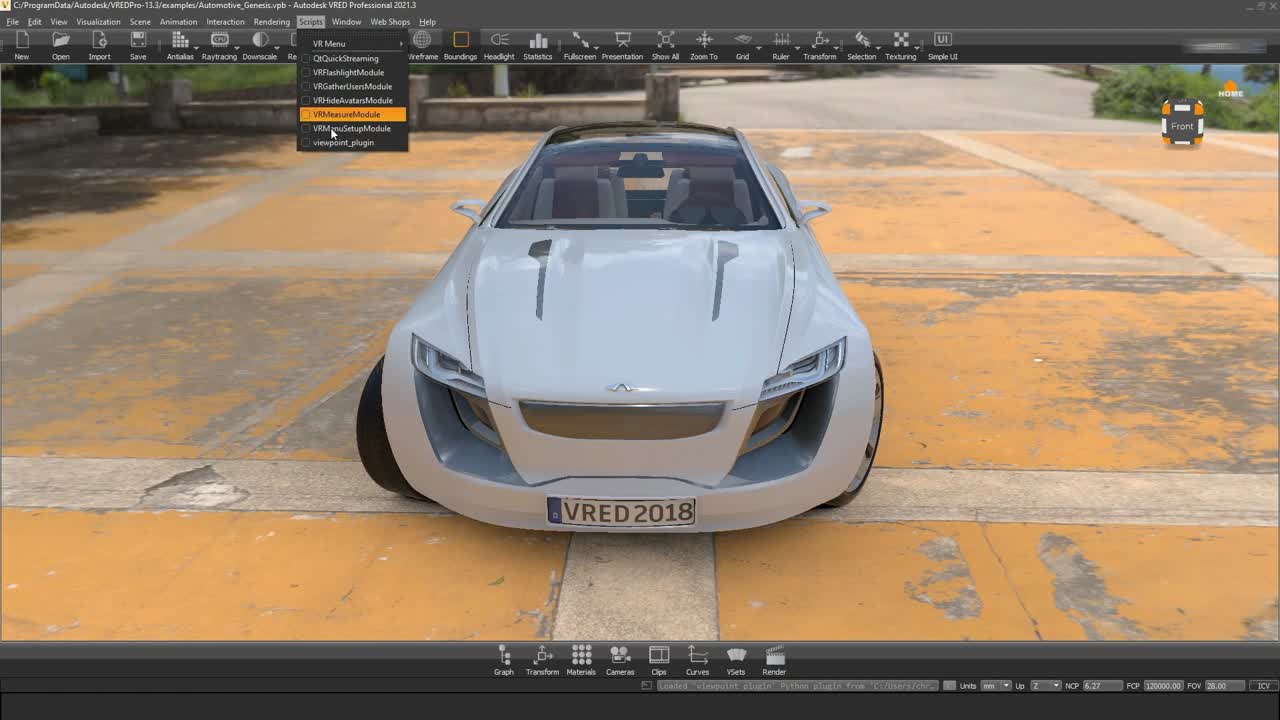Open the Rendering menu
This screenshot has height=720, width=1280.
pyautogui.click(x=272, y=22)
